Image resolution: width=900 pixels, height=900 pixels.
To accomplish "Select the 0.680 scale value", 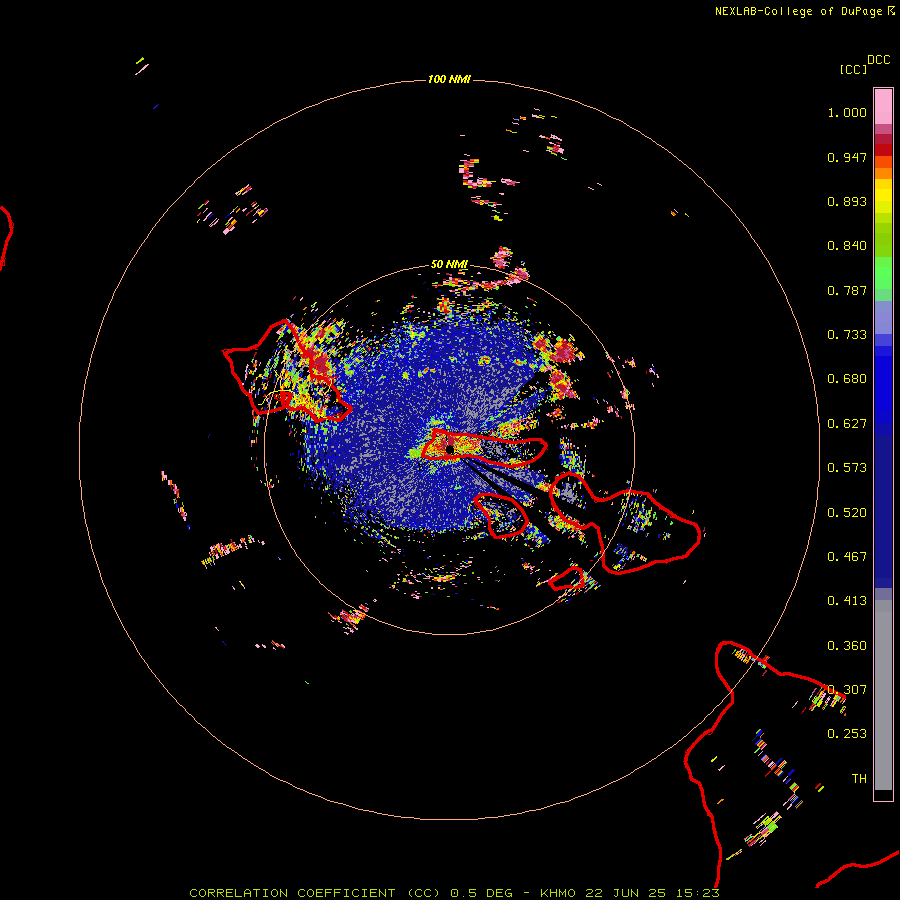I will (847, 379).
